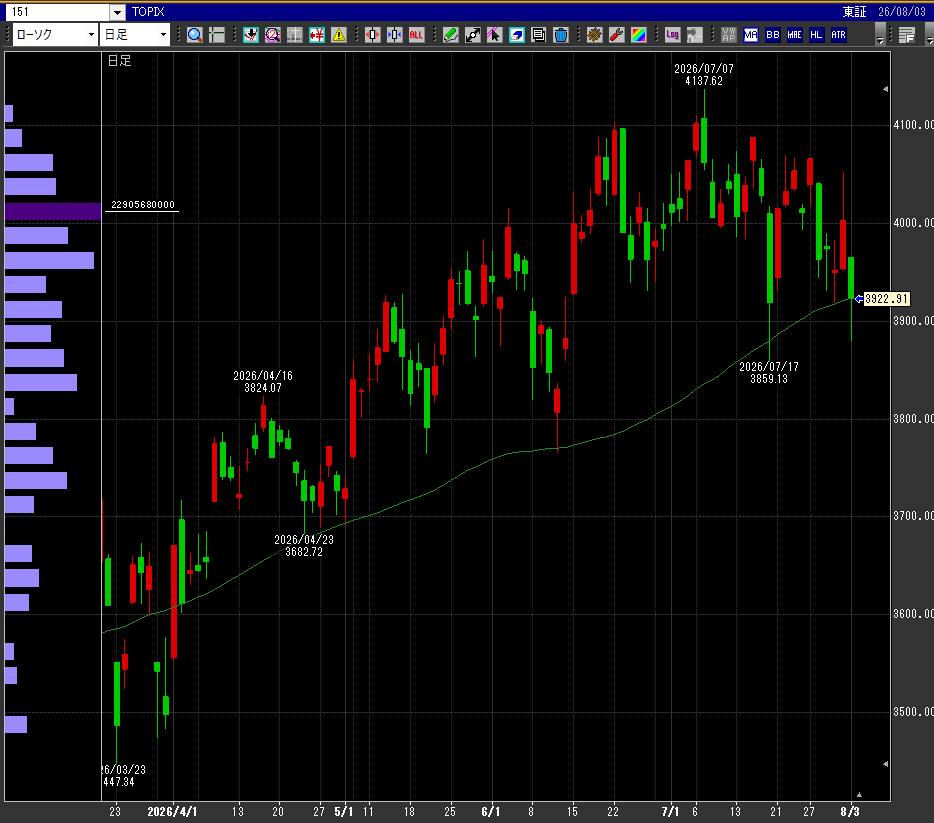Toggle the ATR indicator
Screen dimensions: 934x823
pyautogui.click(x=838, y=35)
